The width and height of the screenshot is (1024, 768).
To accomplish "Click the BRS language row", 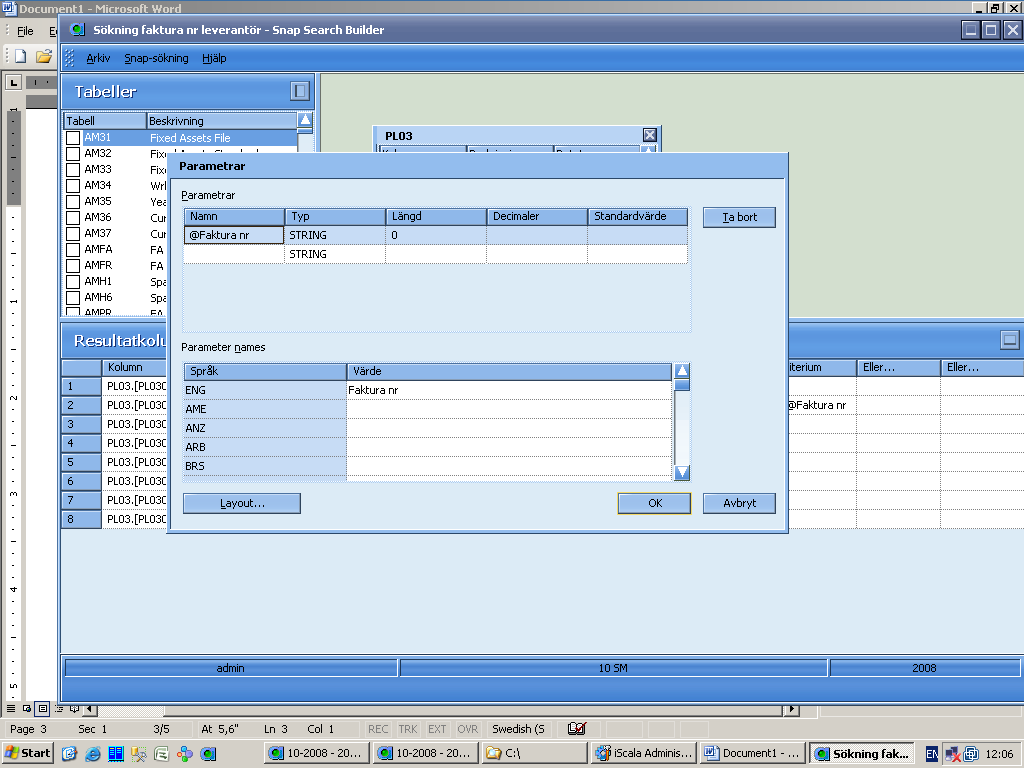I will pos(428,466).
